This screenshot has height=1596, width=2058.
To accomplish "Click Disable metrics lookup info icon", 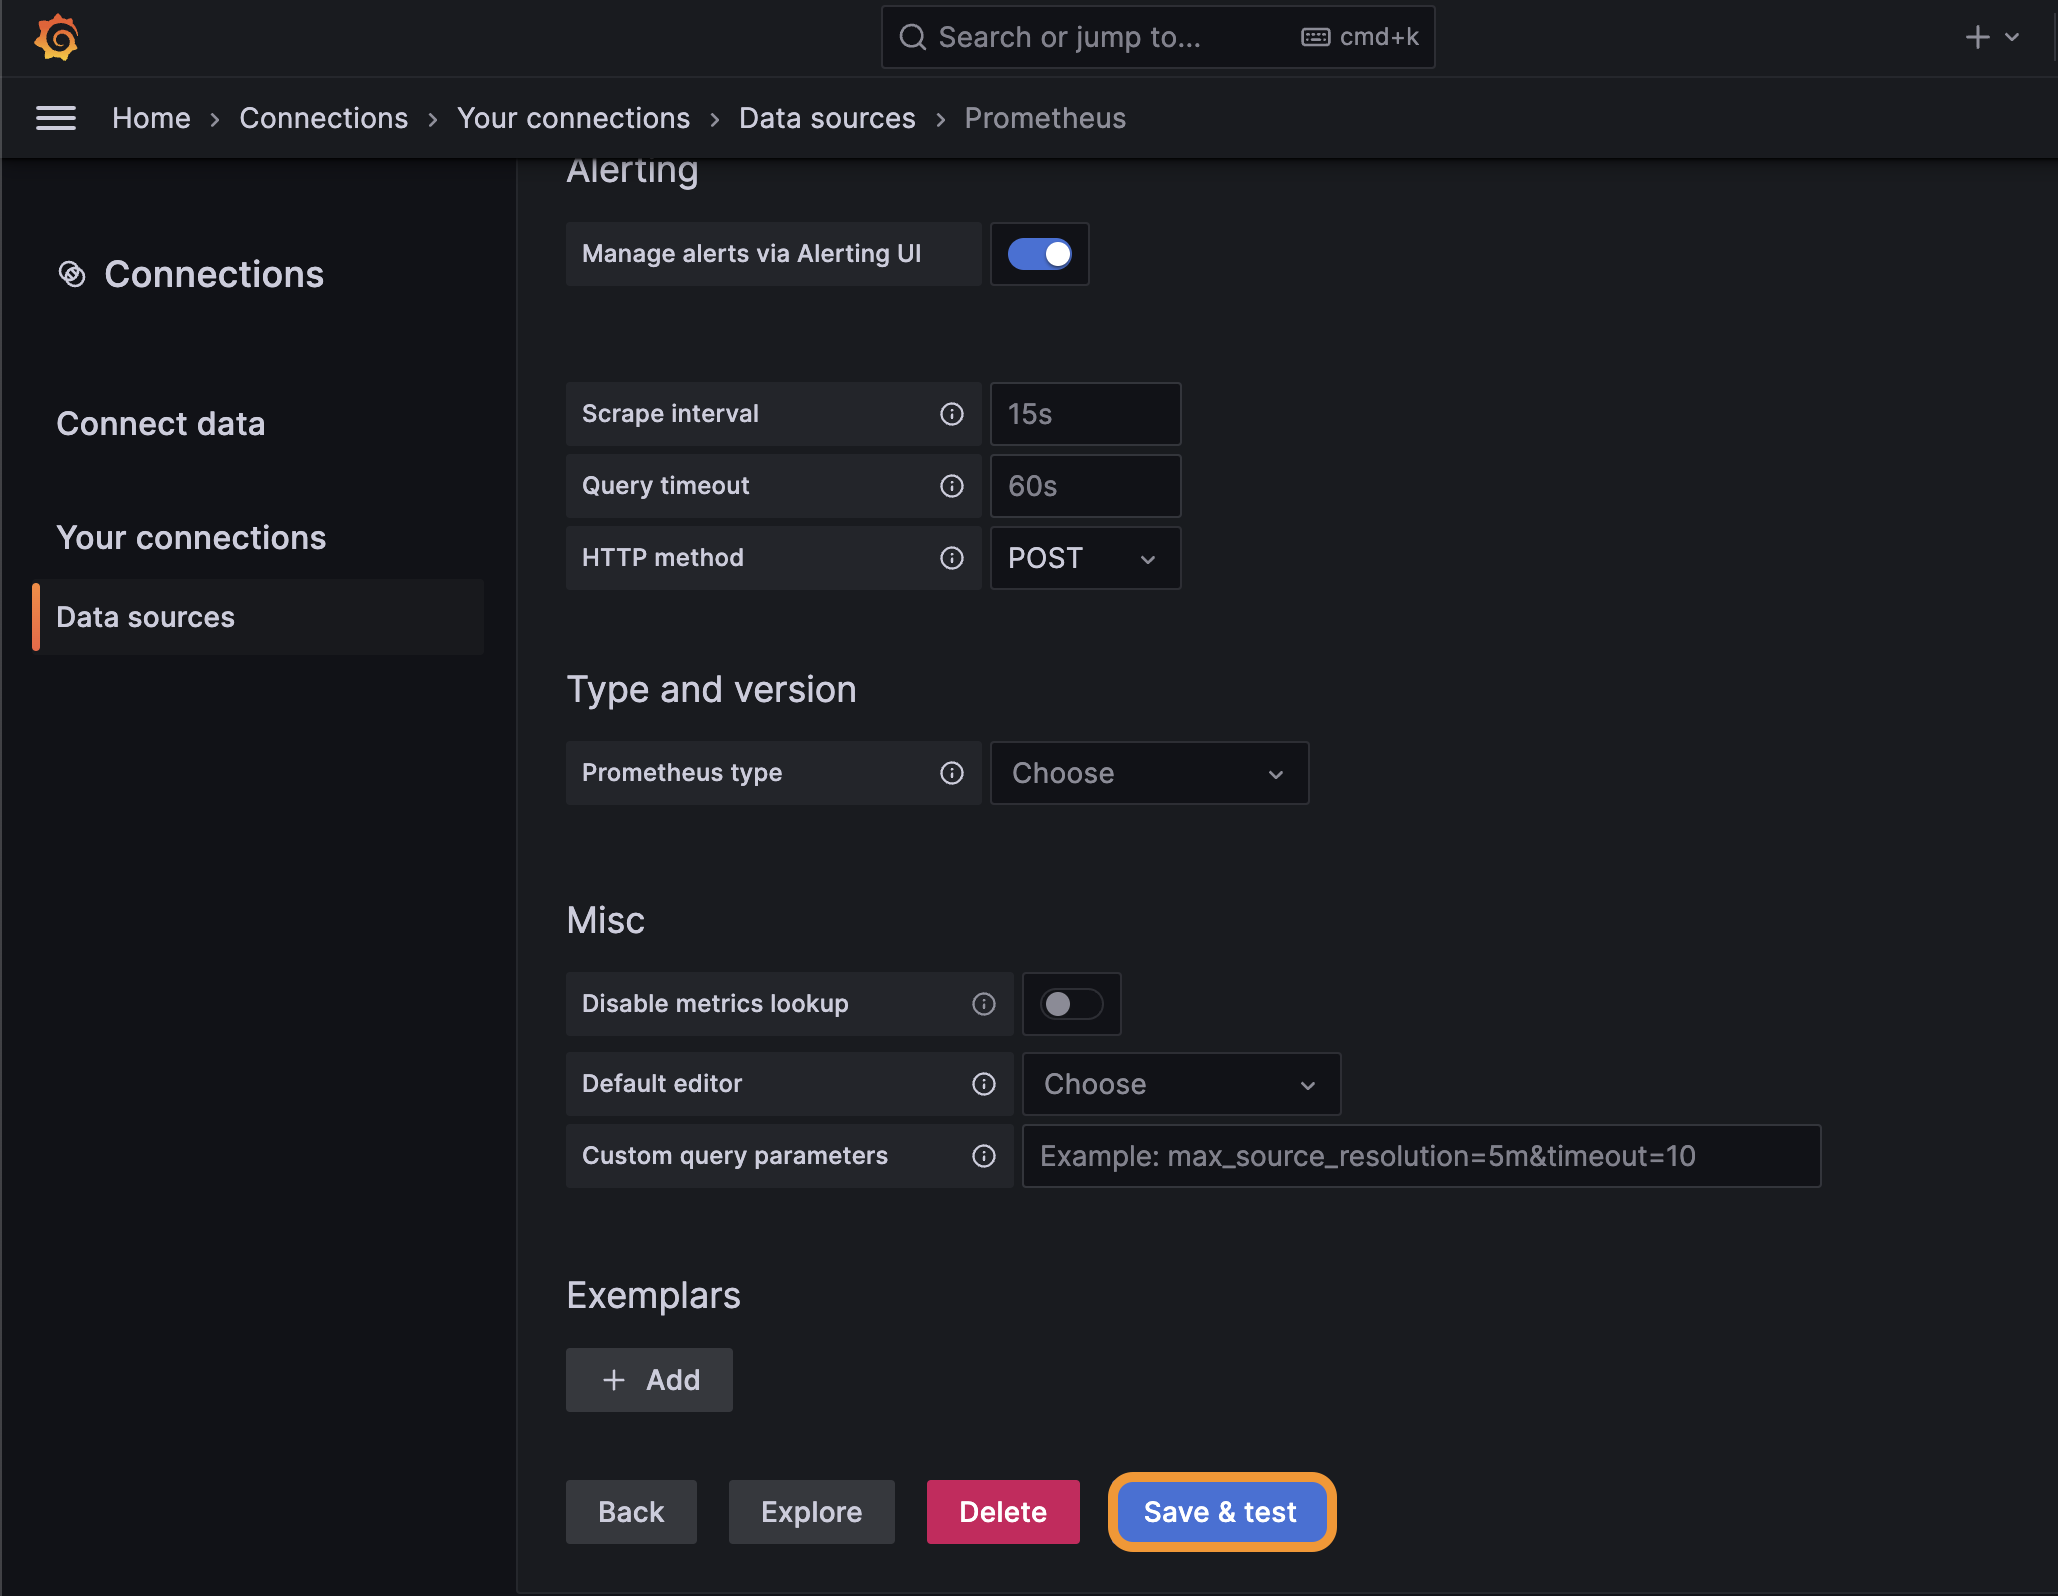I will (983, 1004).
